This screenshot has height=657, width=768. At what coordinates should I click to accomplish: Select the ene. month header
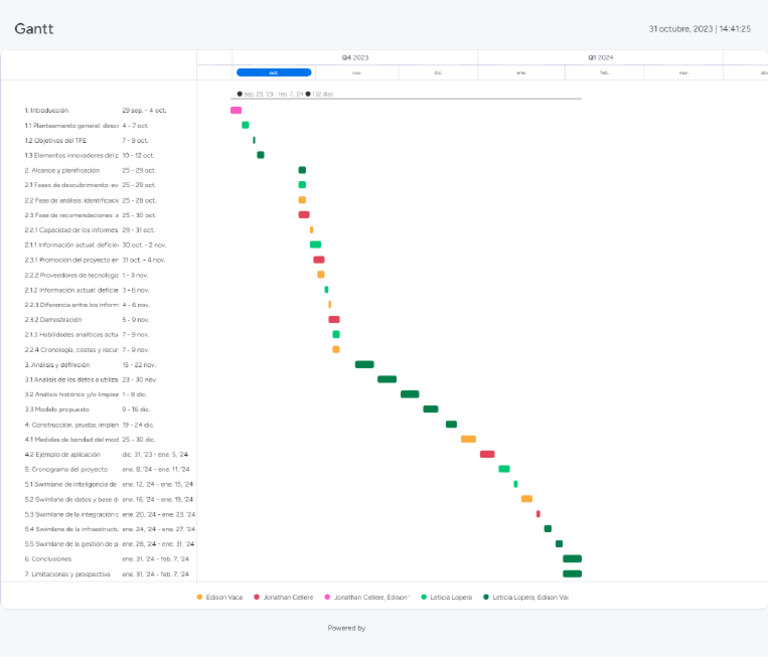(521, 73)
